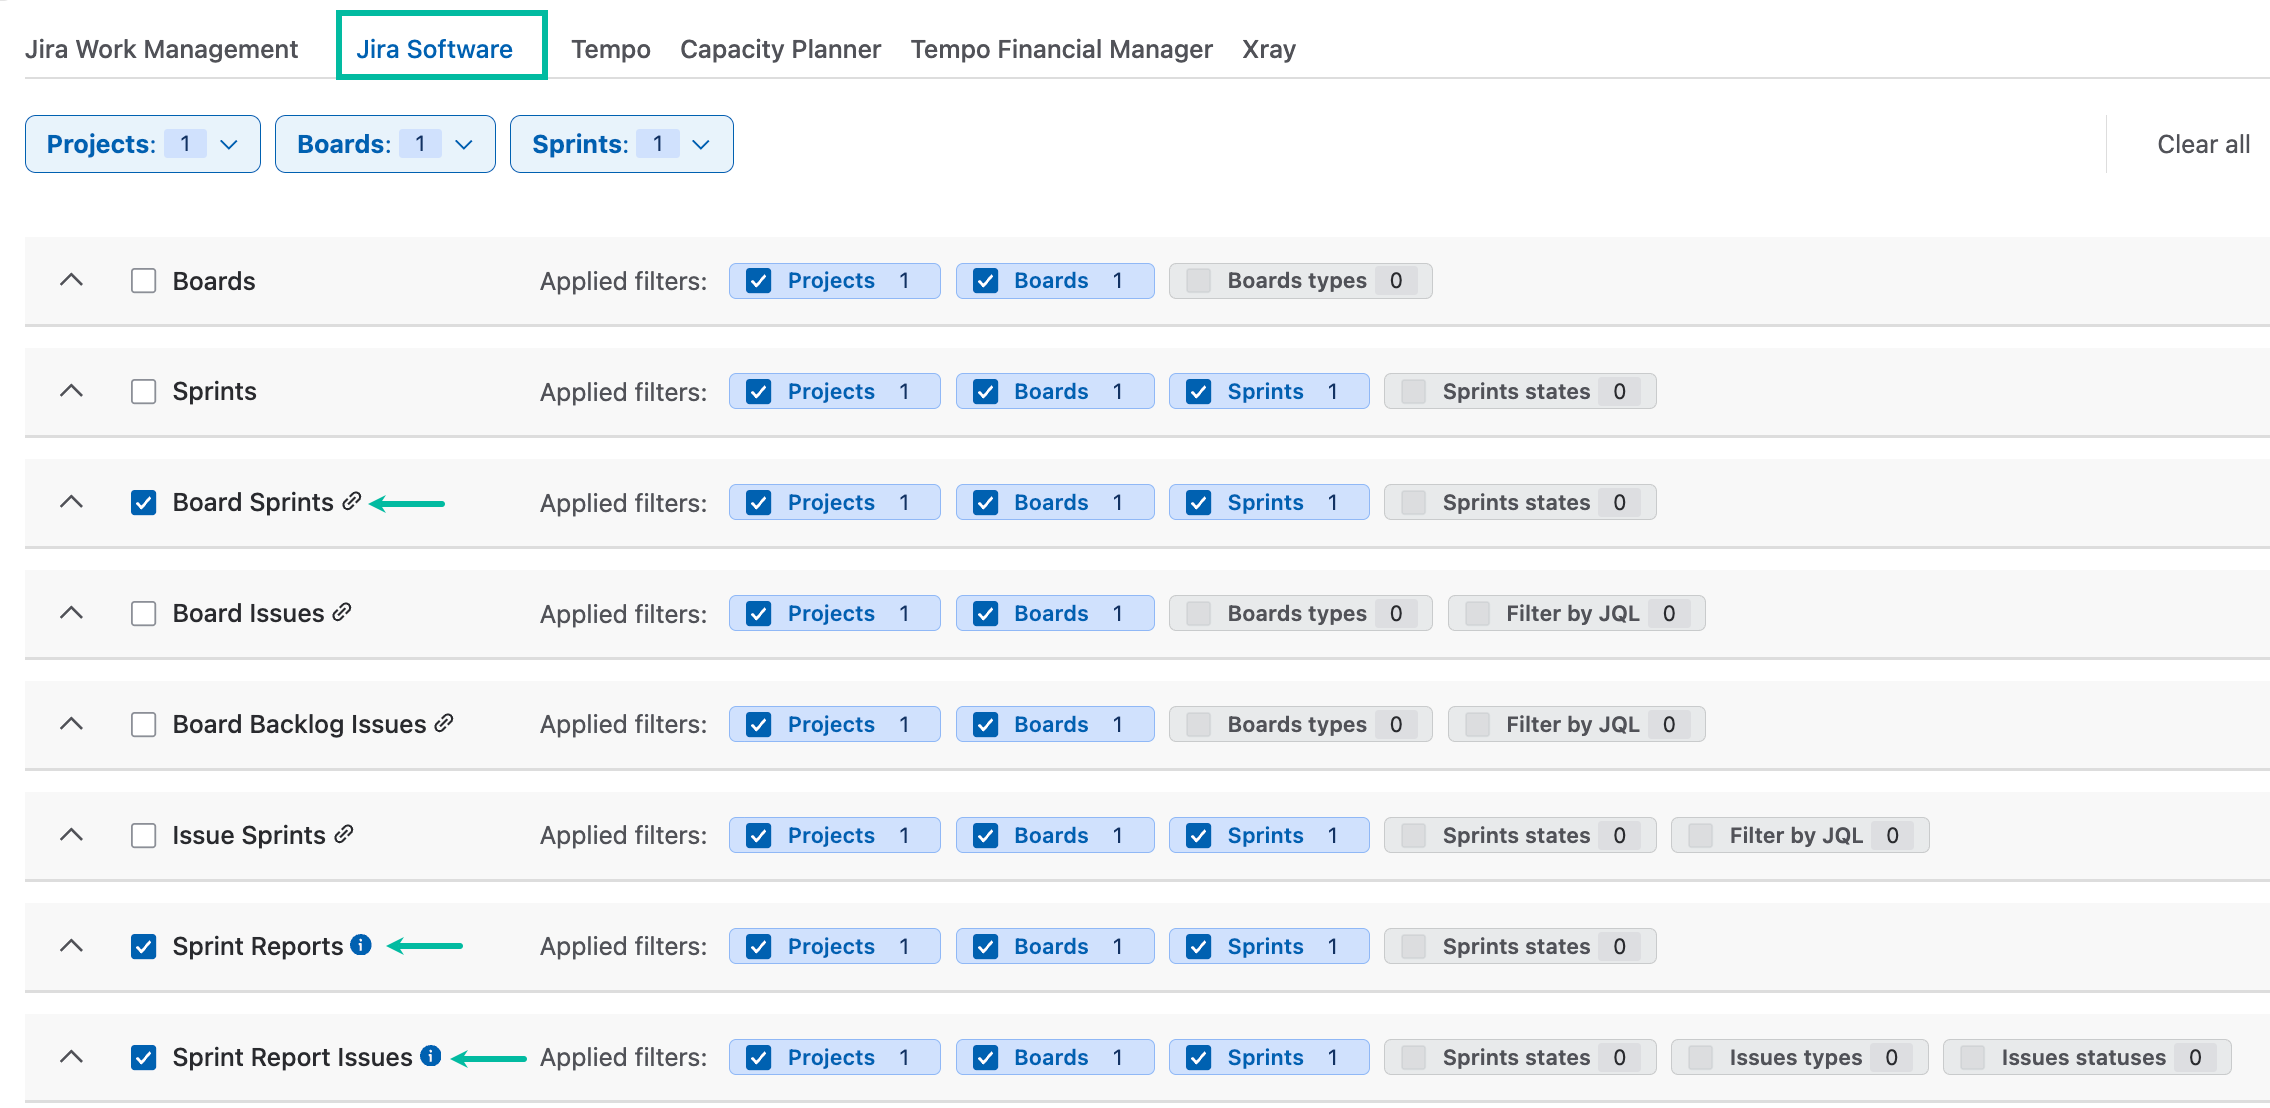Open the info icon next to Sprint Report Issues
This screenshot has height=1108, width=2270.
pos(431,1056)
